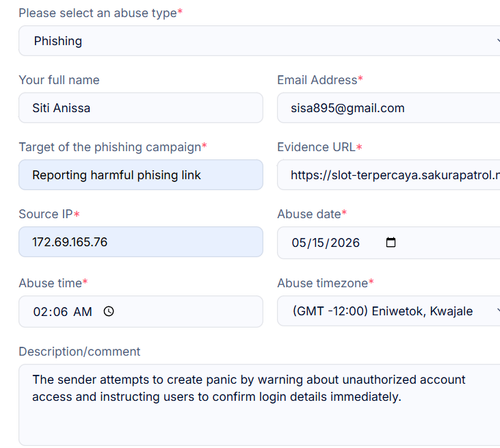Click the Target of the phishing campaign field
Image resolution: width=500 pixels, height=448 pixels.
(141, 175)
